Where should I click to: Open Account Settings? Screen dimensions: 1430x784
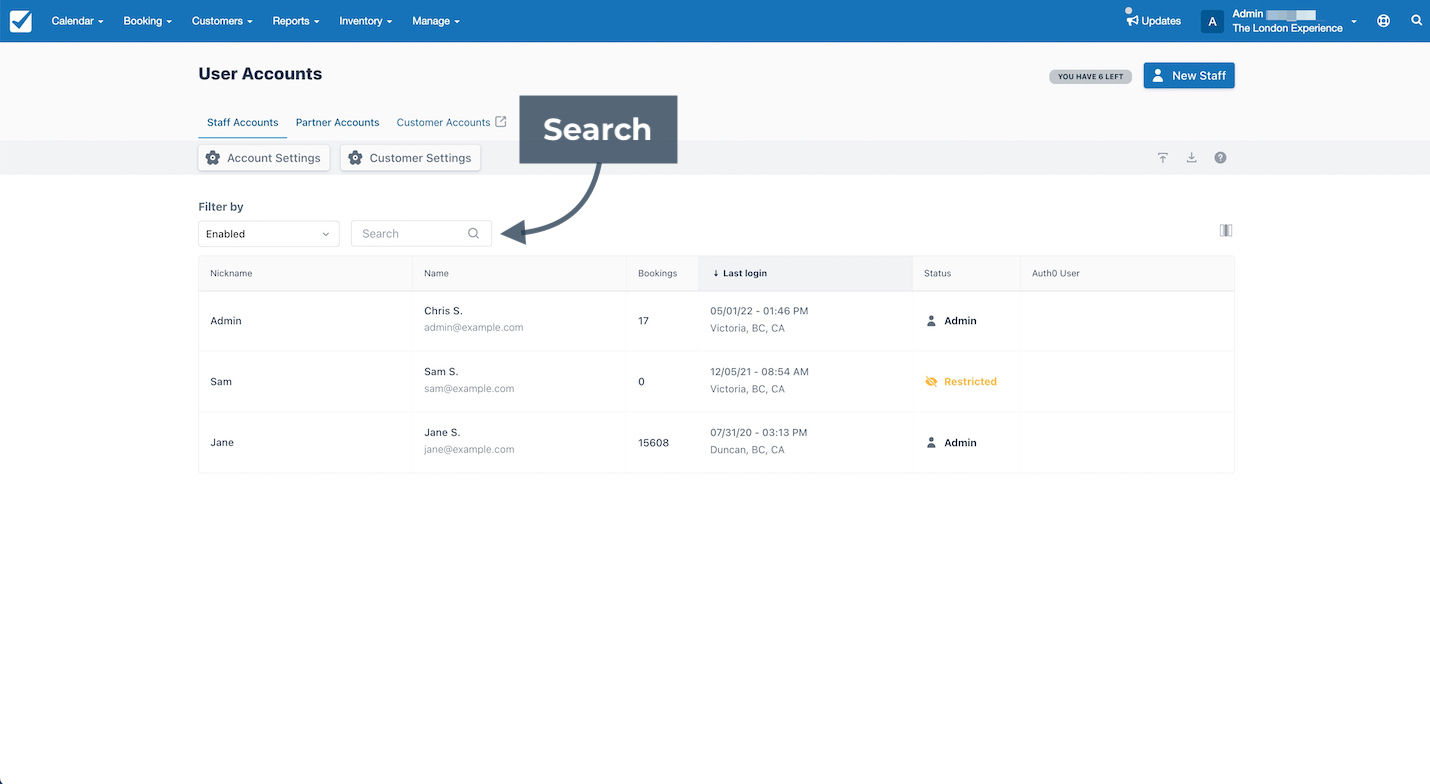click(x=264, y=158)
